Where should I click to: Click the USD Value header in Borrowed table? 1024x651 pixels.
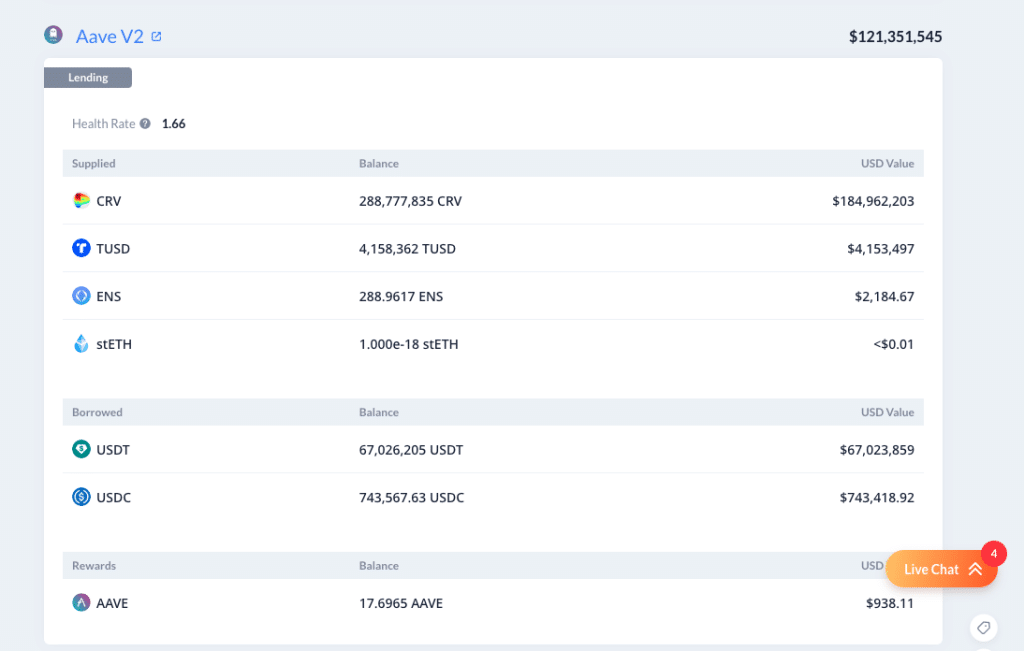(x=888, y=412)
